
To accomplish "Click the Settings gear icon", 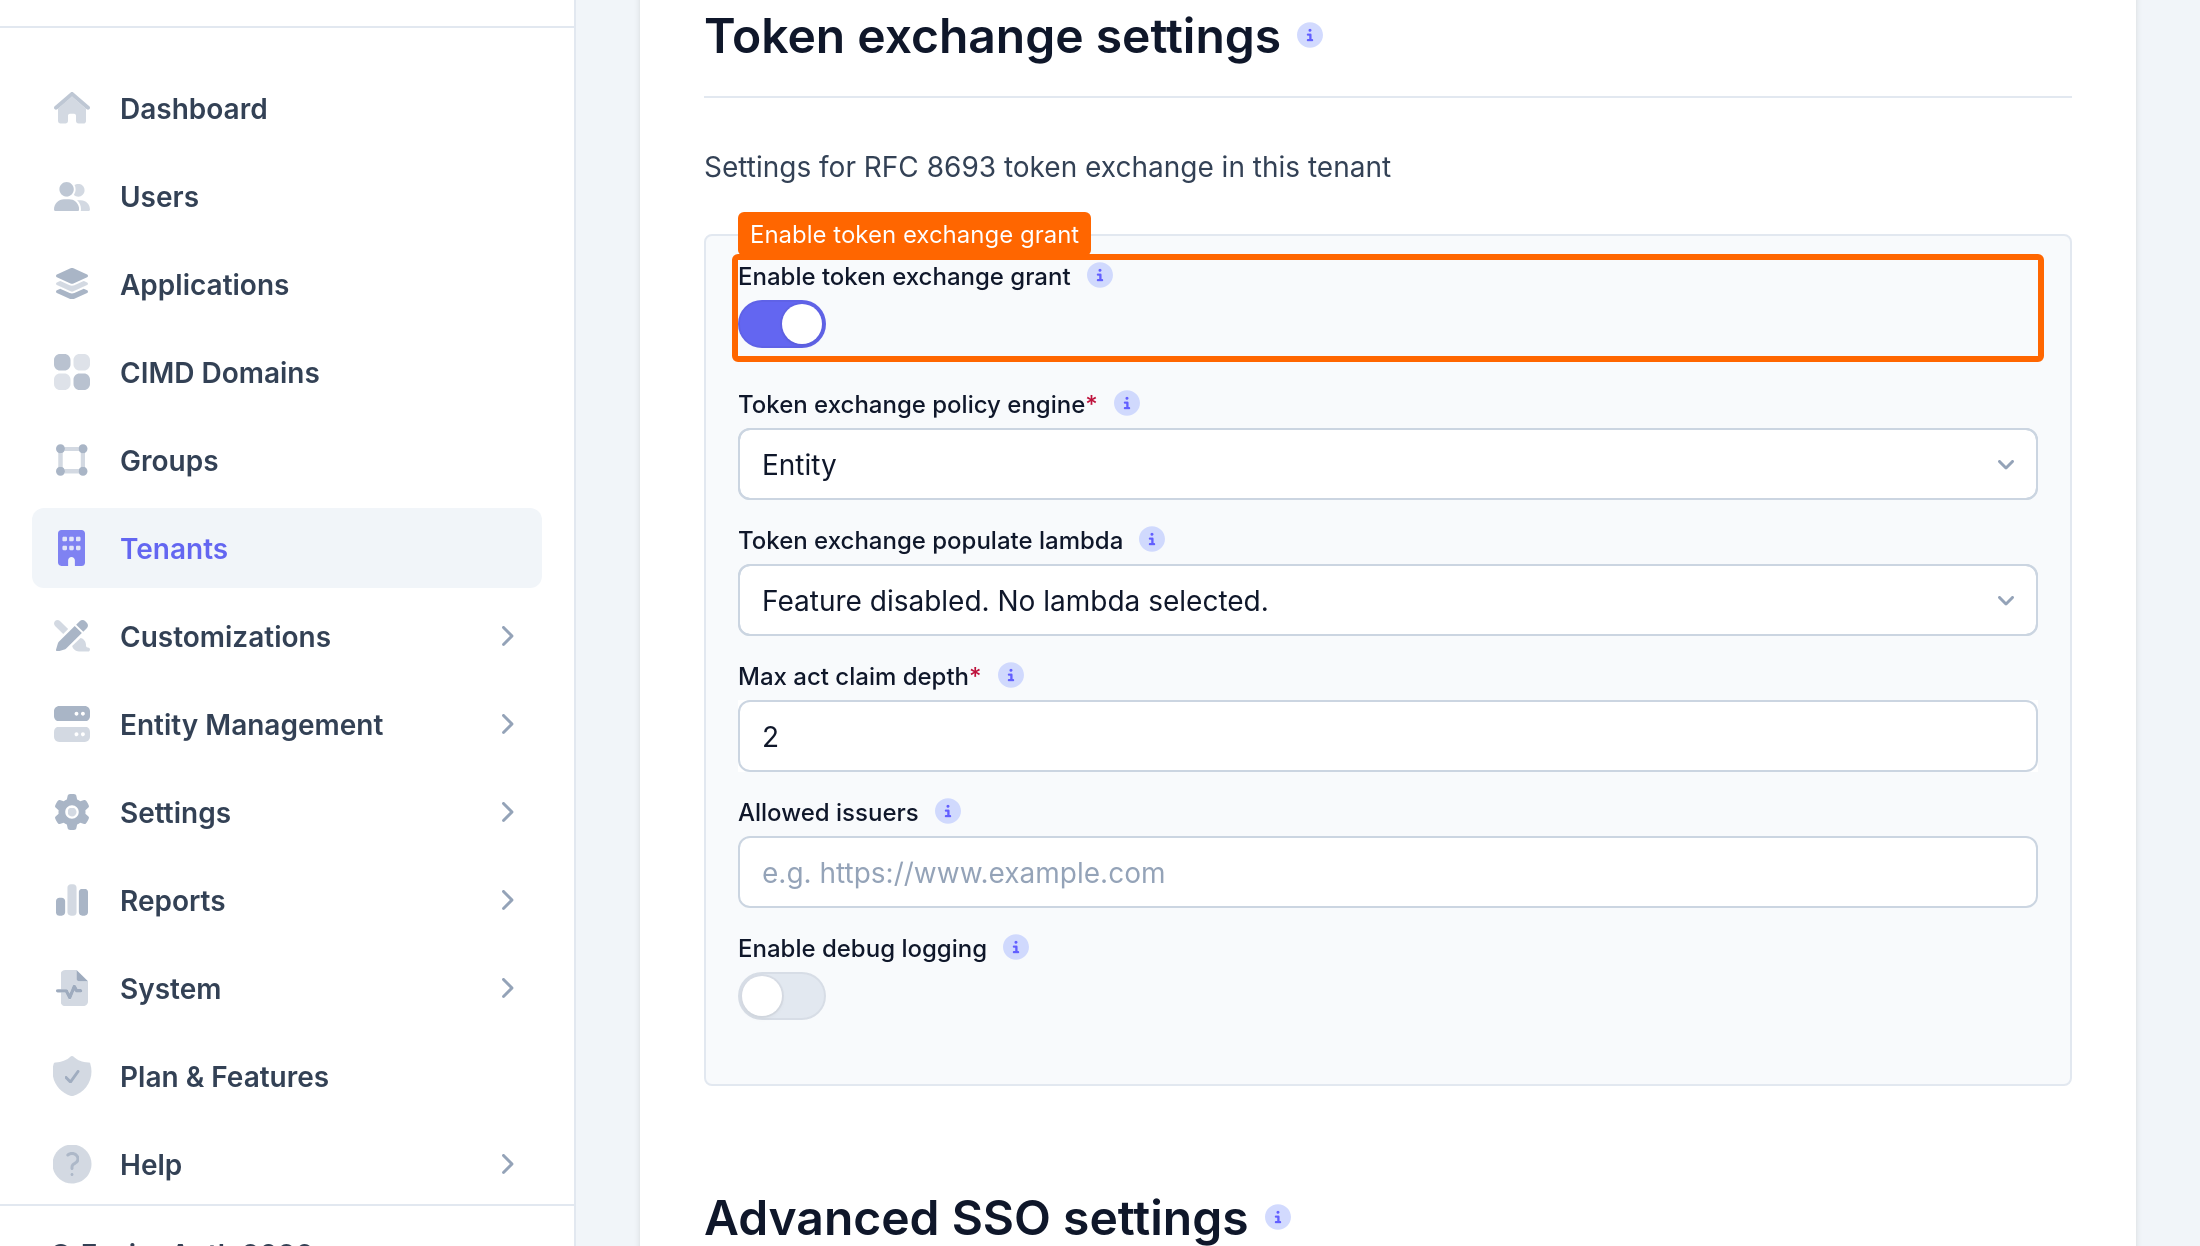I will pyautogui.click(x=72, y=812).
